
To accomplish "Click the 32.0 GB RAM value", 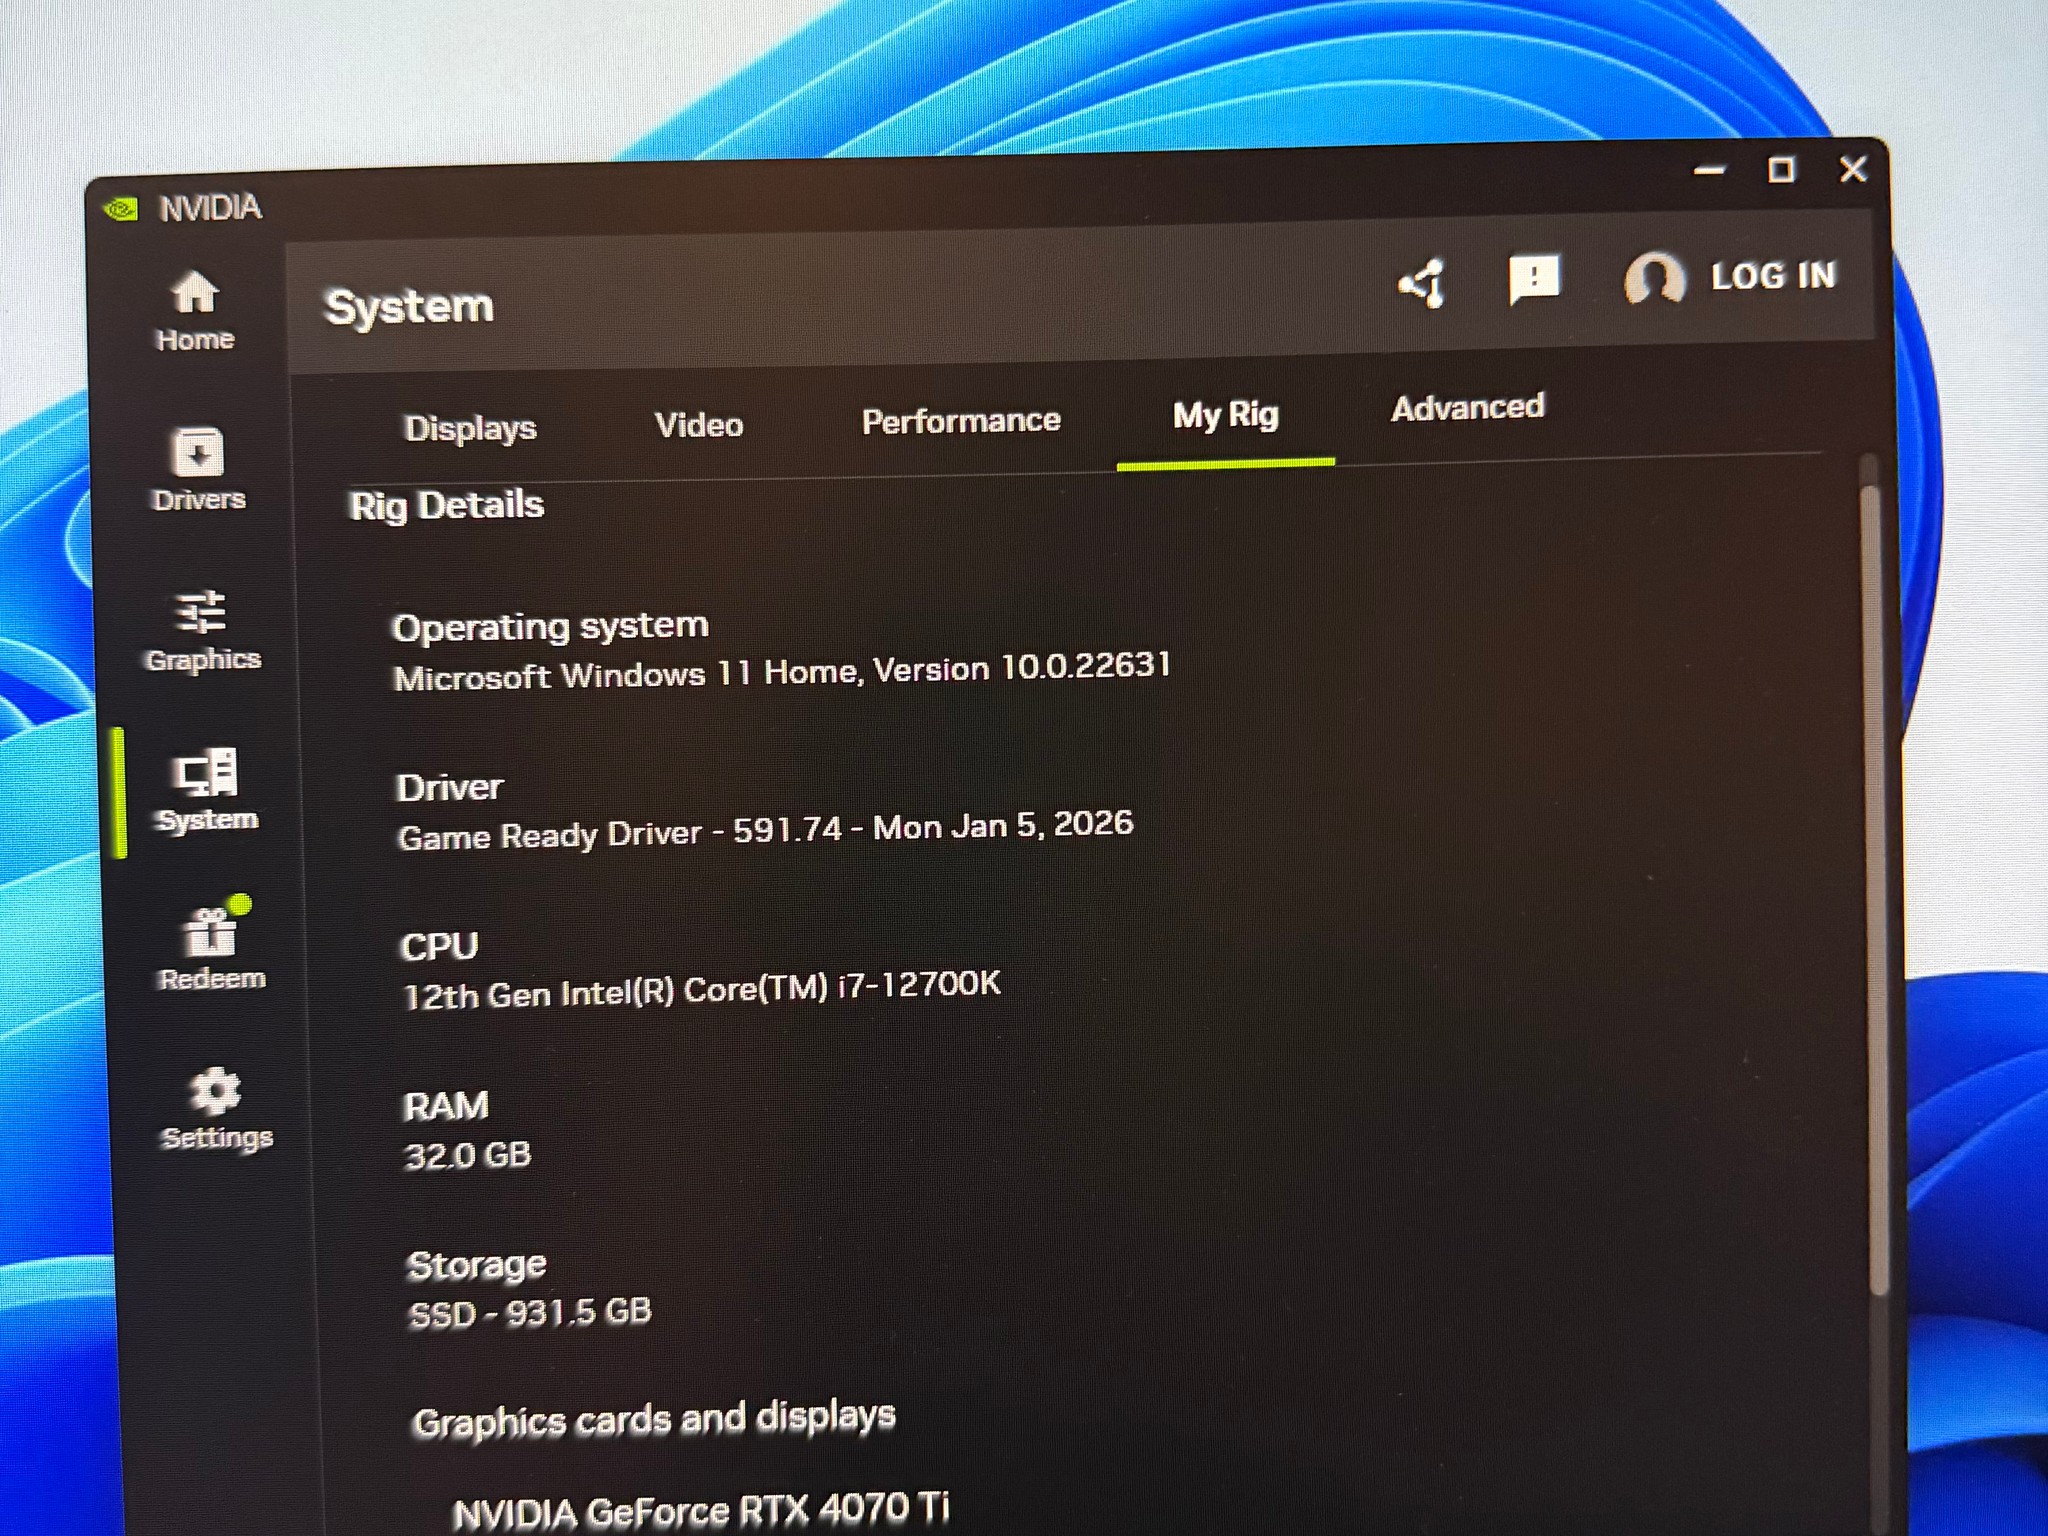I will click(467, 1155).
